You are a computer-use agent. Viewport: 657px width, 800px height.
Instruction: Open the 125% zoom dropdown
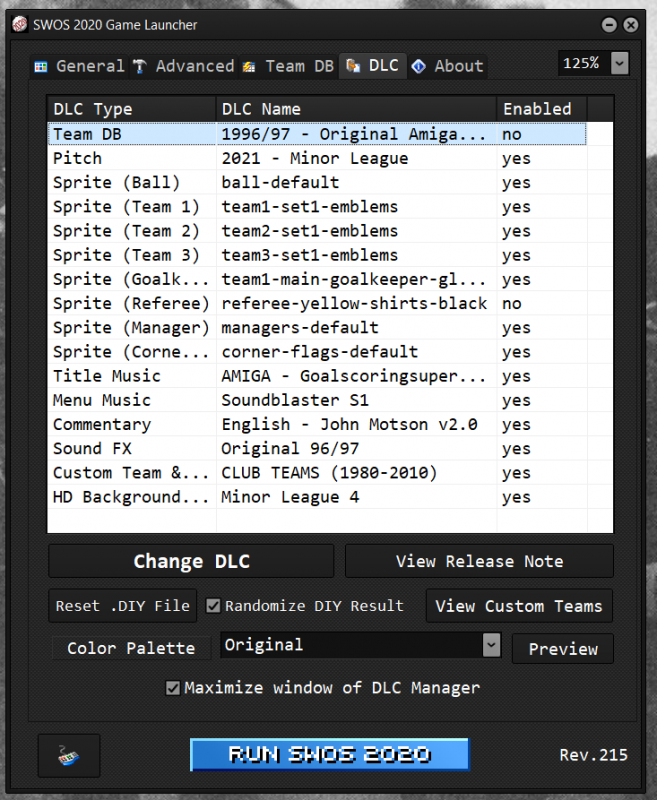click(x=619, y=63)
